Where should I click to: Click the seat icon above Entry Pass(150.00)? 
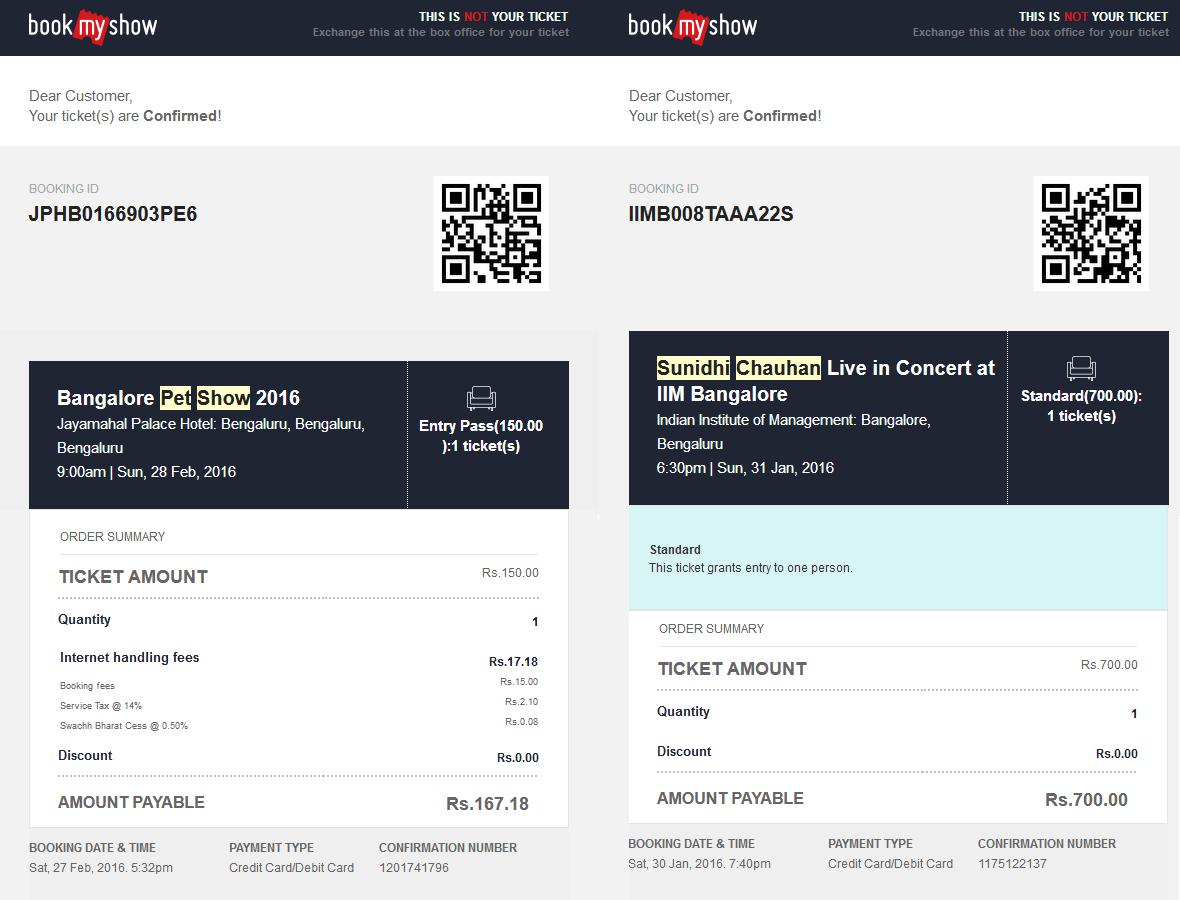[x=481, y=399]
